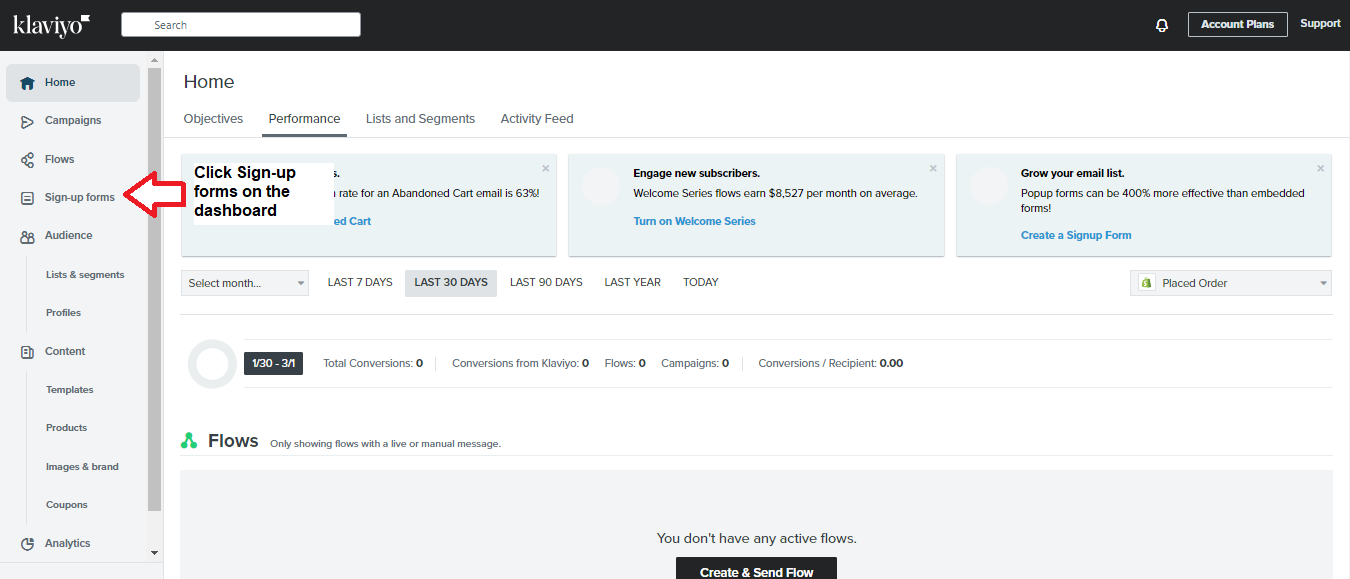This screenshot has height=579, width=1350.
Task: Click the Account Plans button
Action: point(1237,25)
